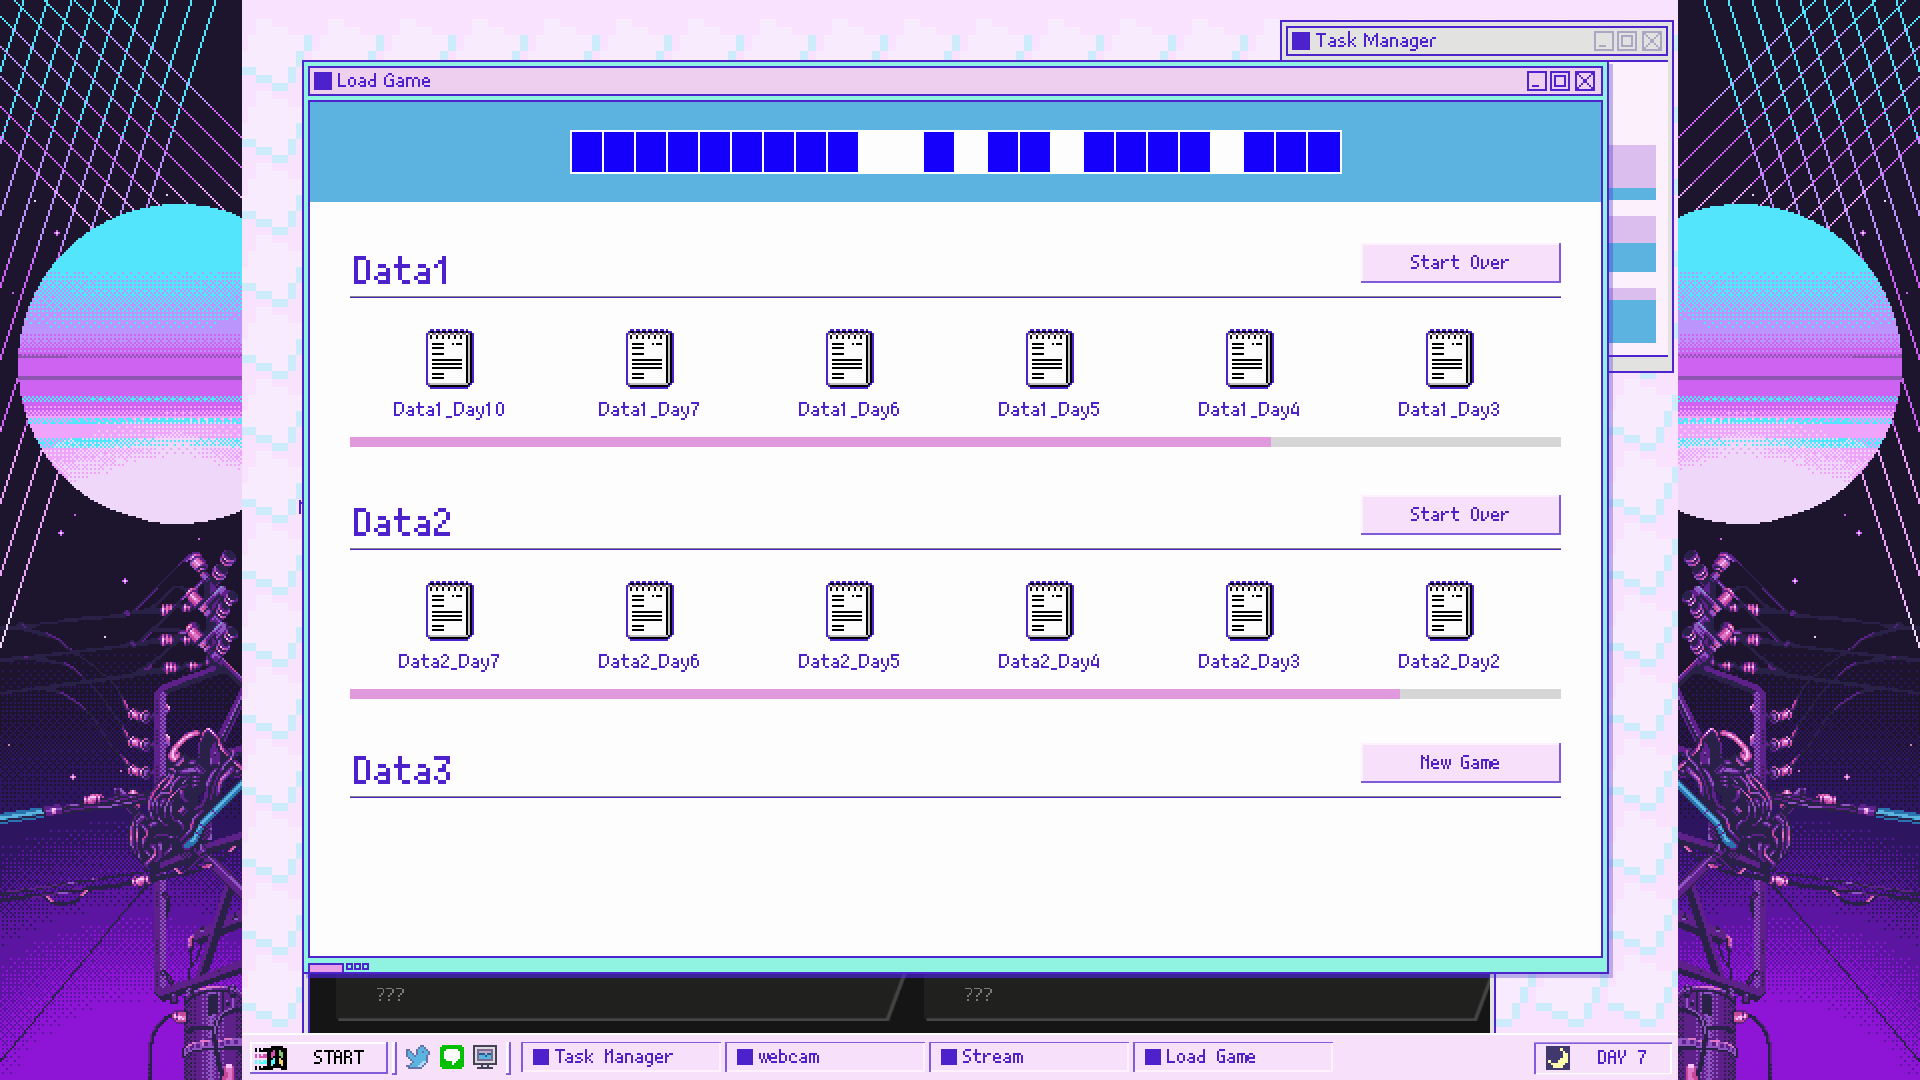Screen dimensions: 1920x1080
Task: Open the Data1_Day3 save file
Action: pyautogui.click(x=1449, y=359)
